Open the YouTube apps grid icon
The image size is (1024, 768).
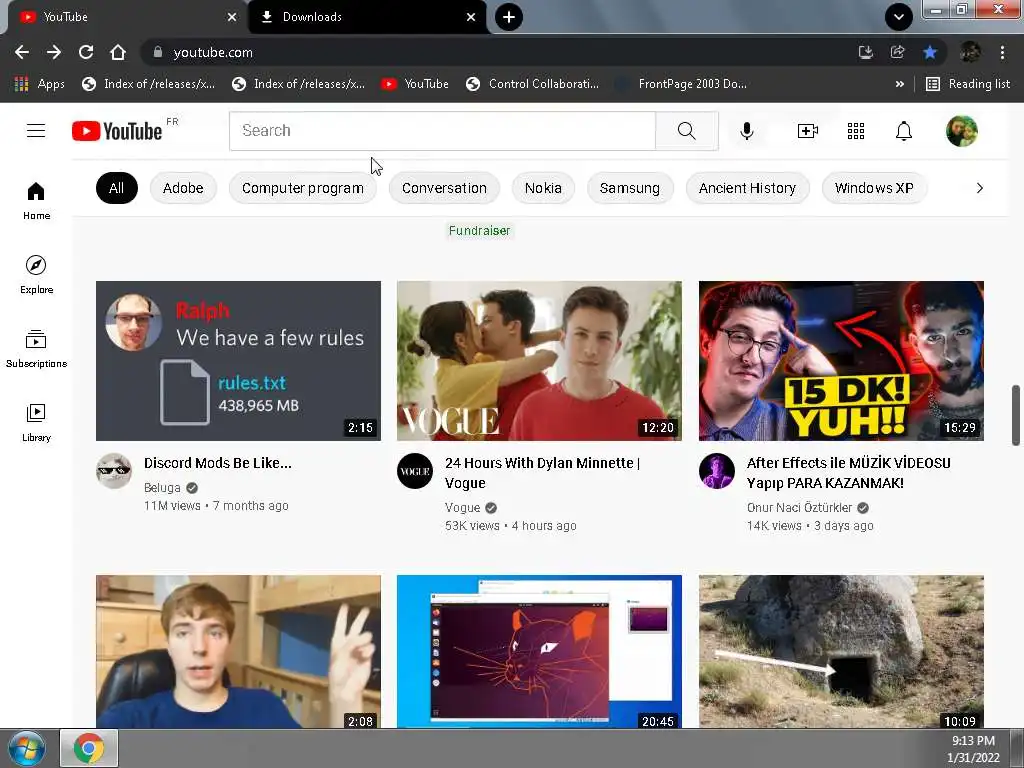coord(856,131)
